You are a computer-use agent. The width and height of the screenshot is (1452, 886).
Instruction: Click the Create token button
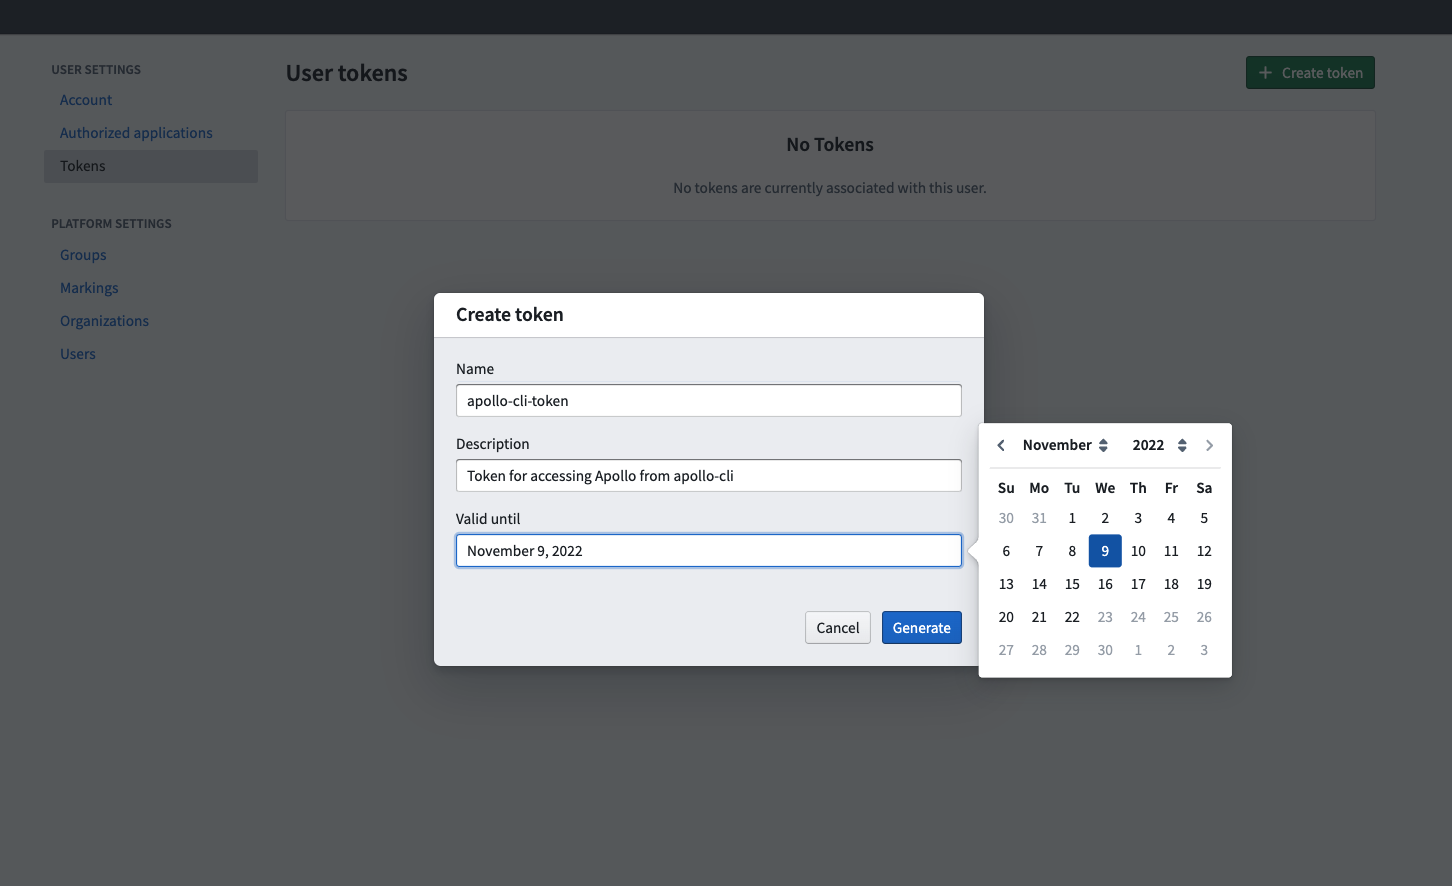point(1310,73)
